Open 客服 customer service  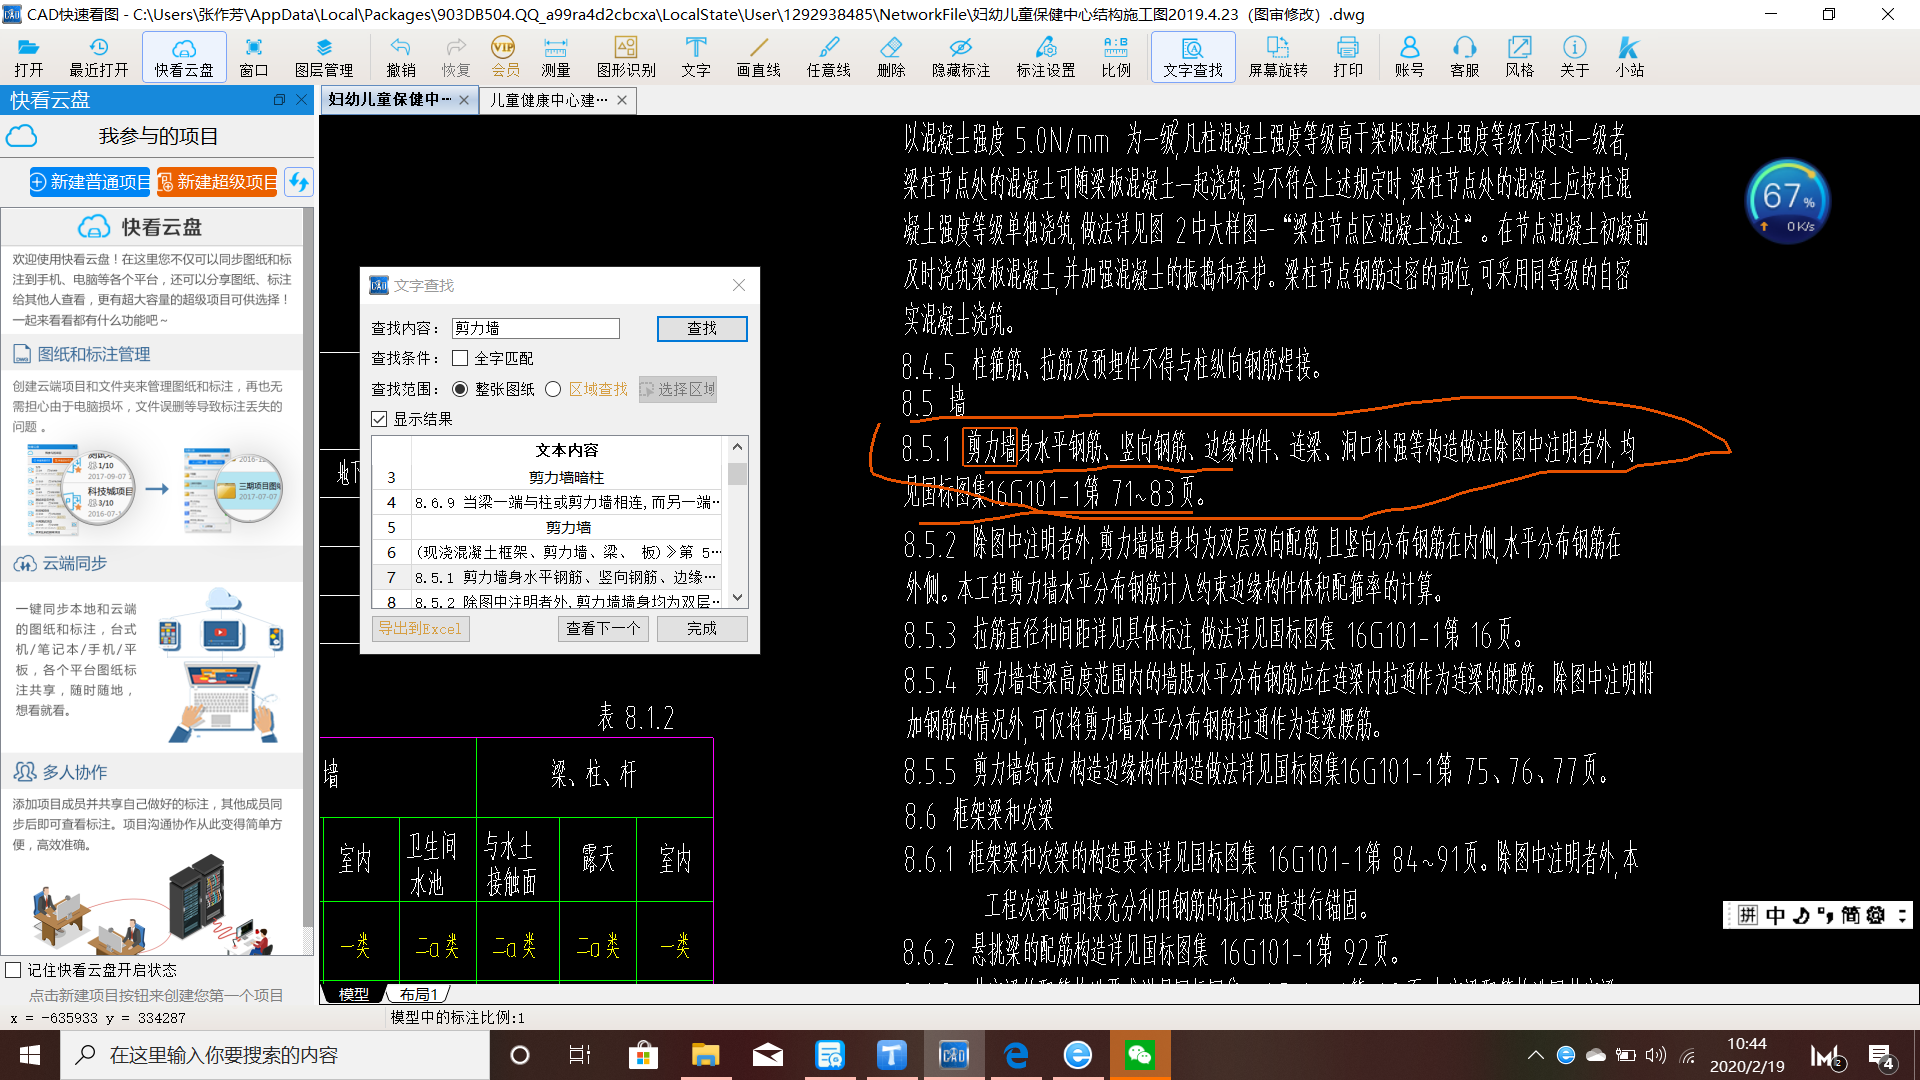pos(1465,57)
